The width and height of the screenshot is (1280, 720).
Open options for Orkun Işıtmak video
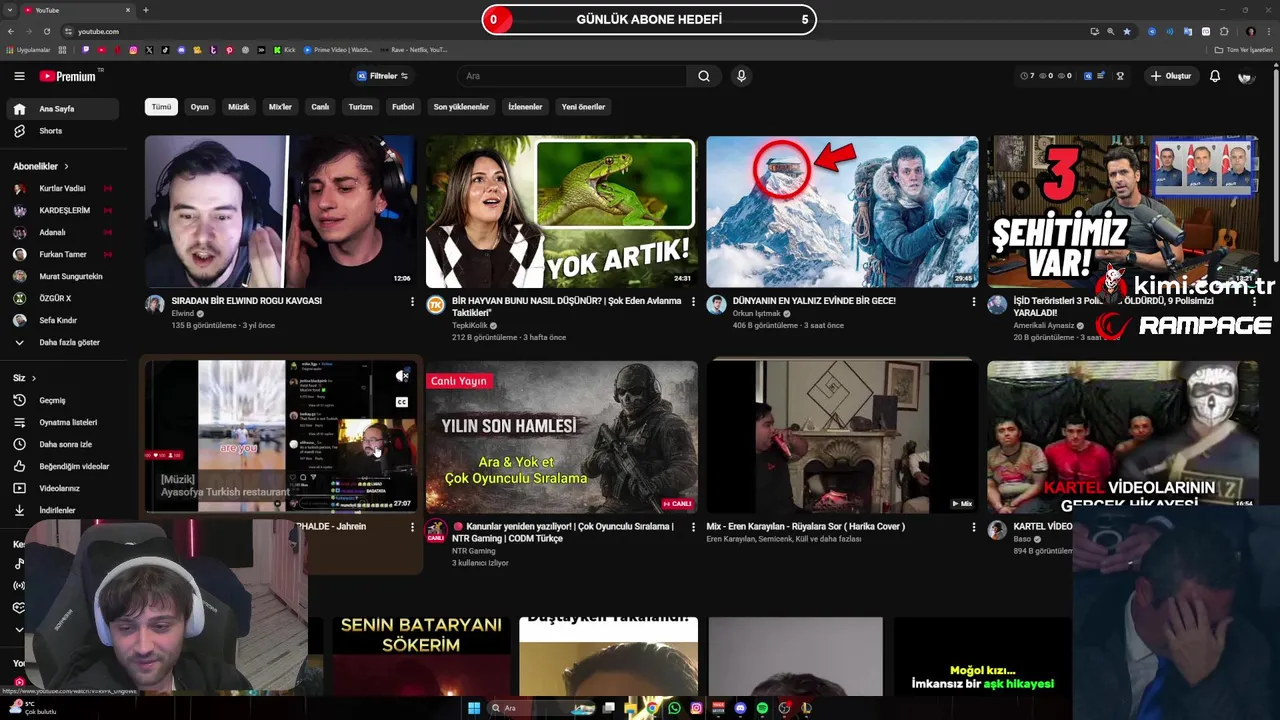(974, 301)
